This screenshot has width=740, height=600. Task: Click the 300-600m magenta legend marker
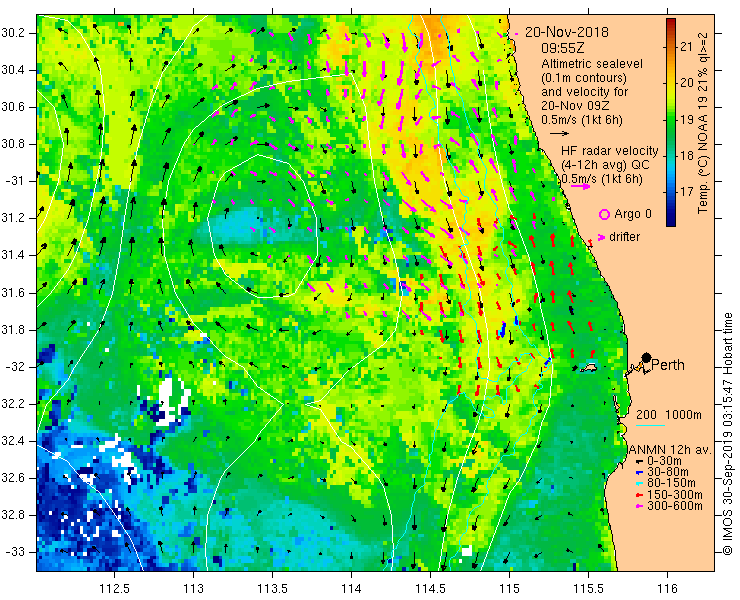[639, 507]
